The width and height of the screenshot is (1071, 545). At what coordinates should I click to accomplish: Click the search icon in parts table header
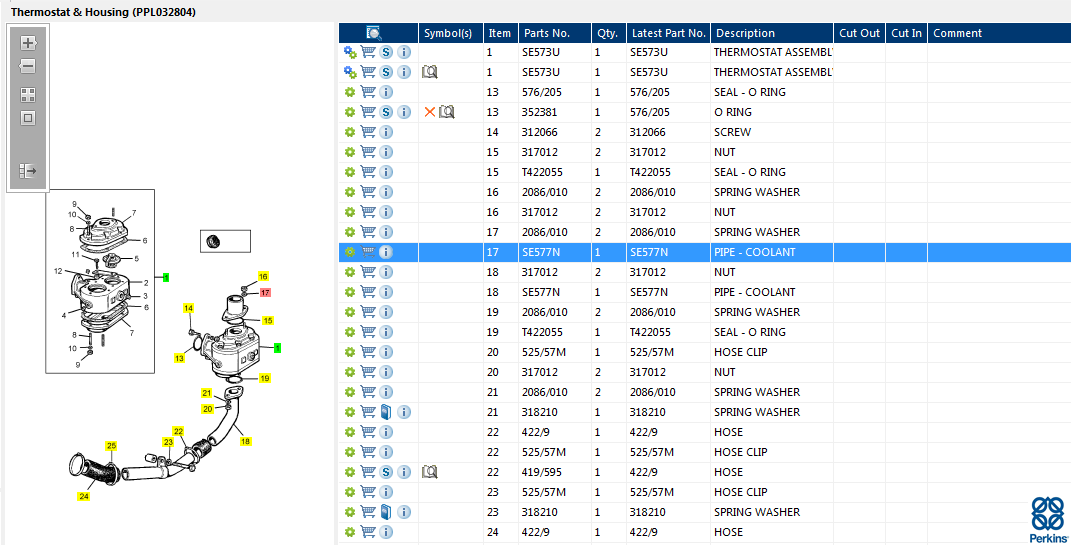(374, 33)
